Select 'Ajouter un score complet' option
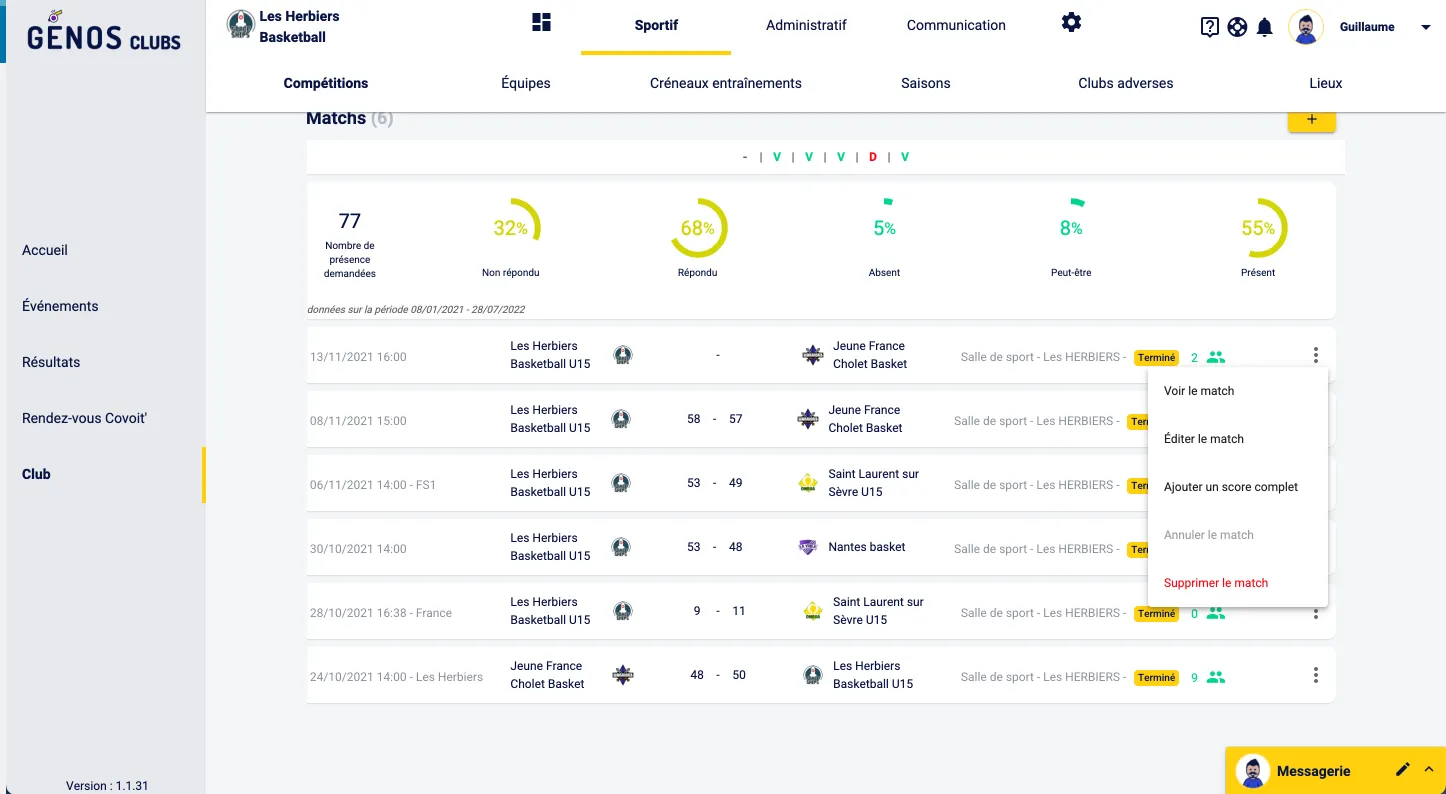 click(x=1230, y=487)
